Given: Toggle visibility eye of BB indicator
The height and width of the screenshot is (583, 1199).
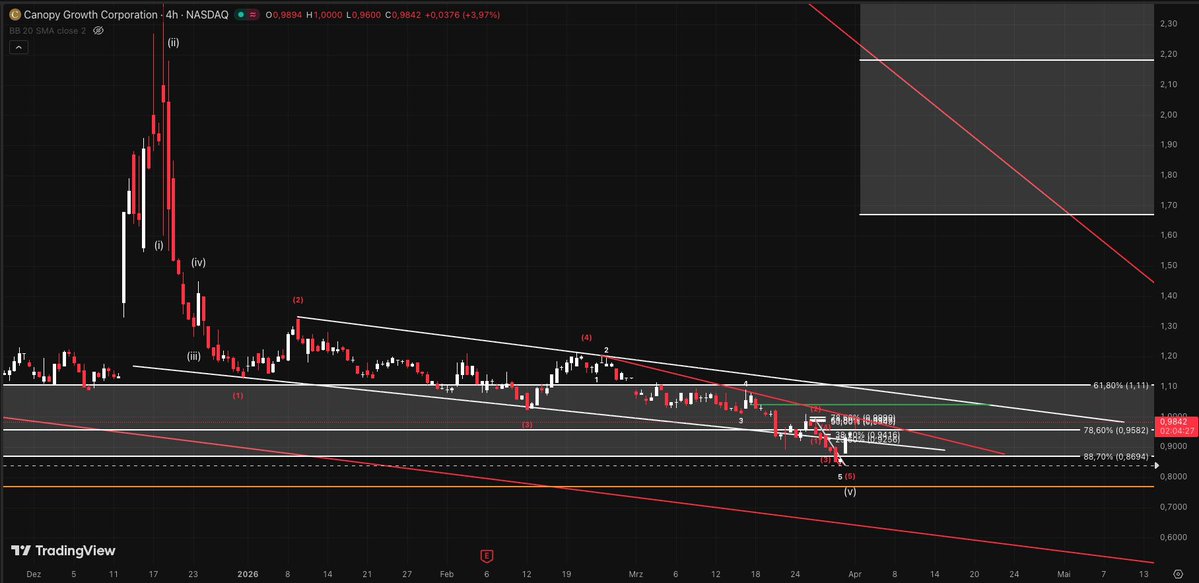Looking at the screenshot, I should 97,31.
